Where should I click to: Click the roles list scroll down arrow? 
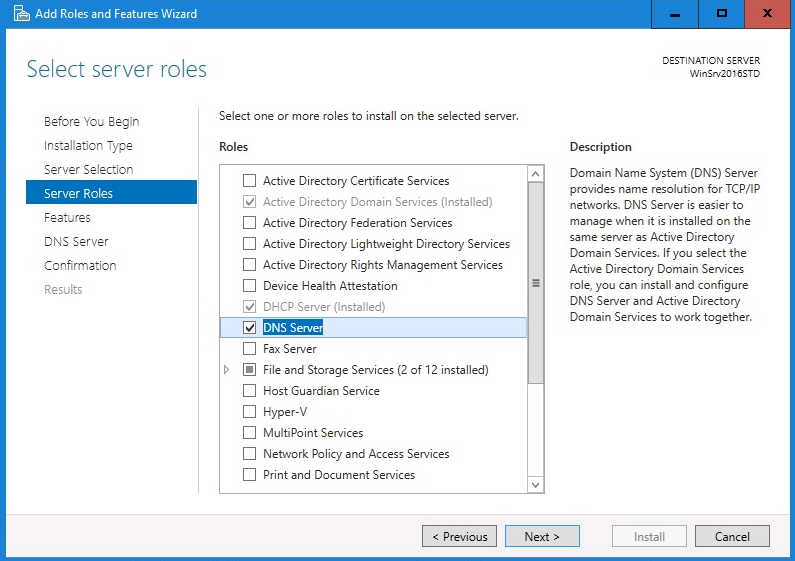coord(535,485)
